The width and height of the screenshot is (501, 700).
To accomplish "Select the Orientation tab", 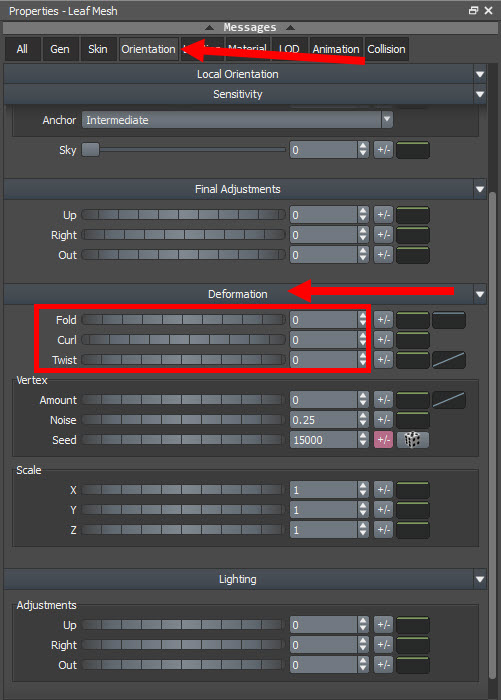I will click(149, 49).
